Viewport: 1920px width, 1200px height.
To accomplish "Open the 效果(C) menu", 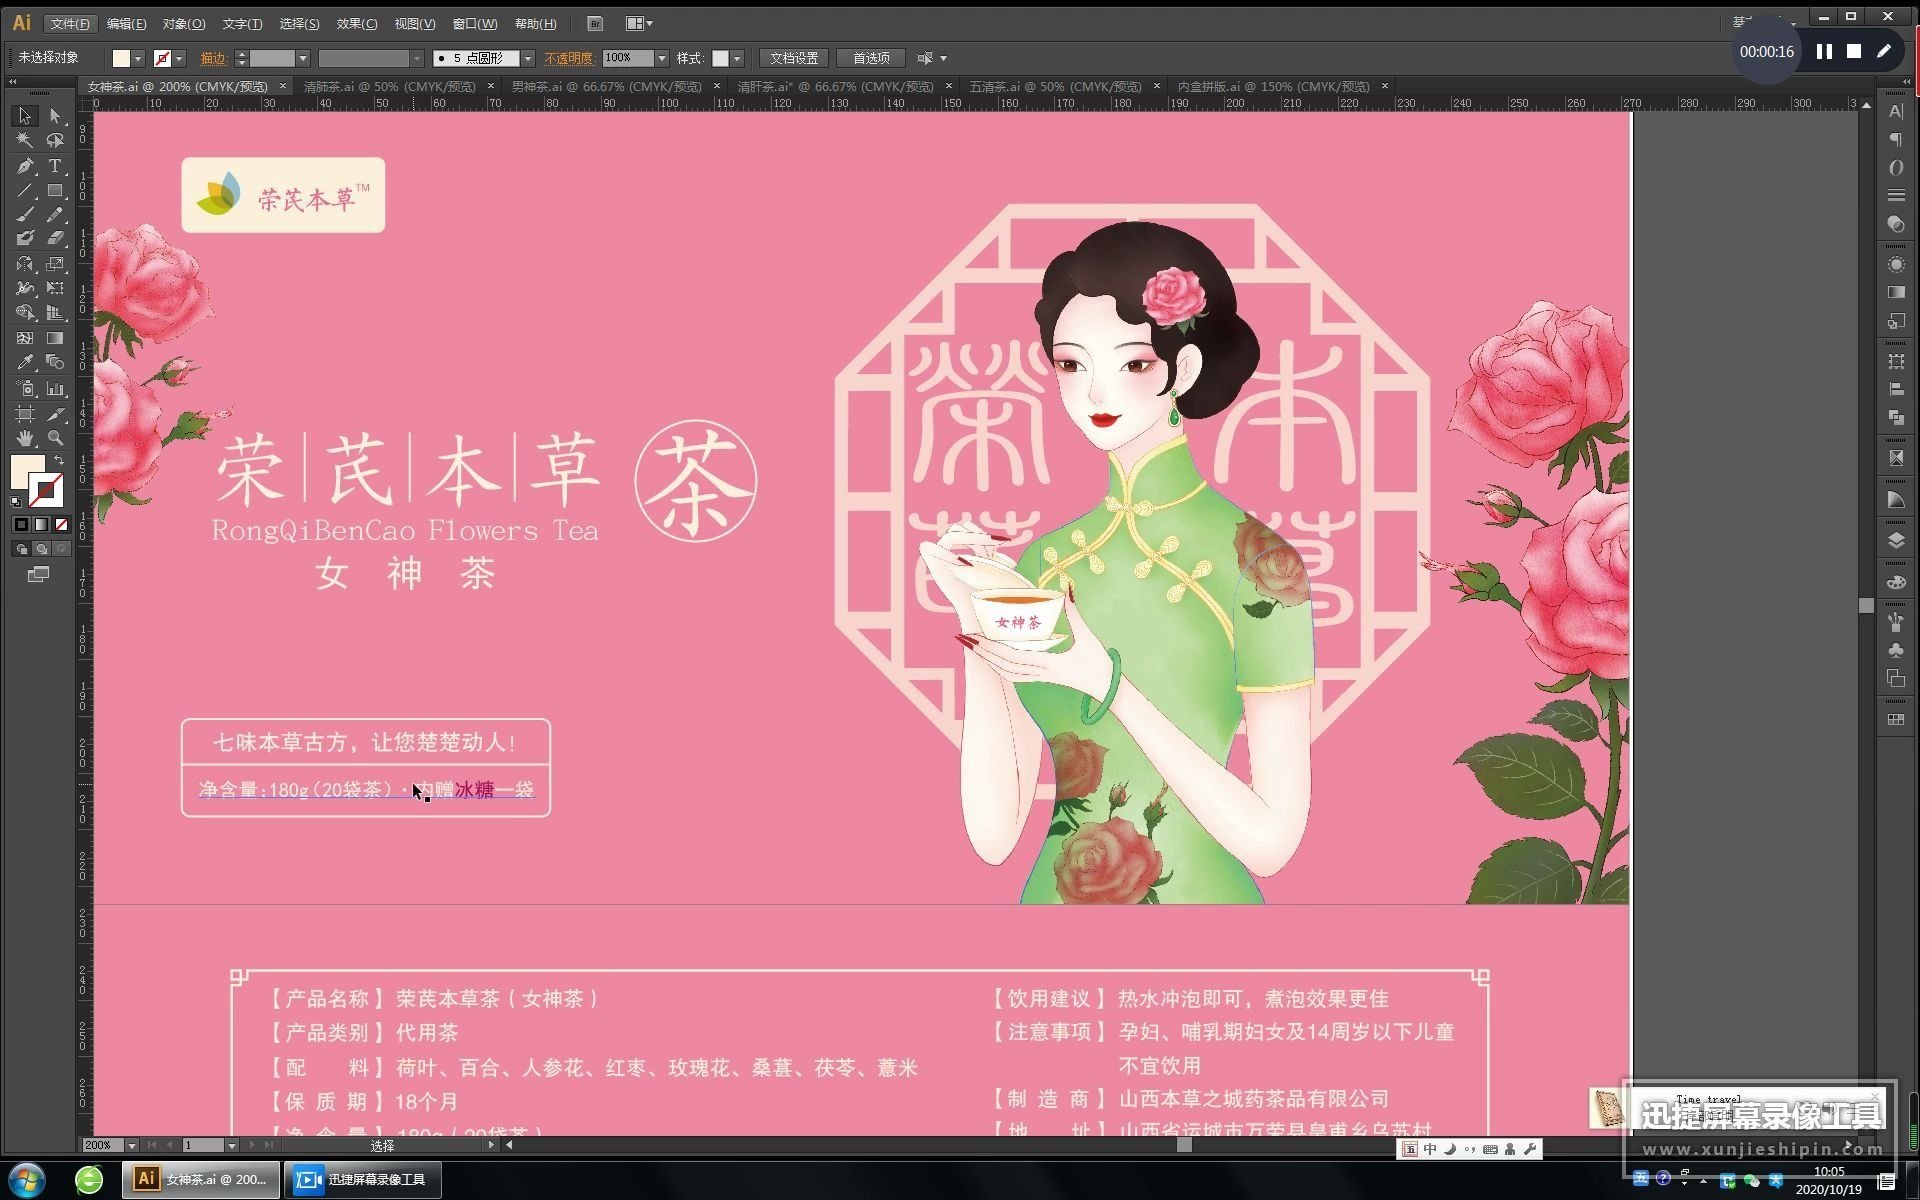I will point(356,23).
